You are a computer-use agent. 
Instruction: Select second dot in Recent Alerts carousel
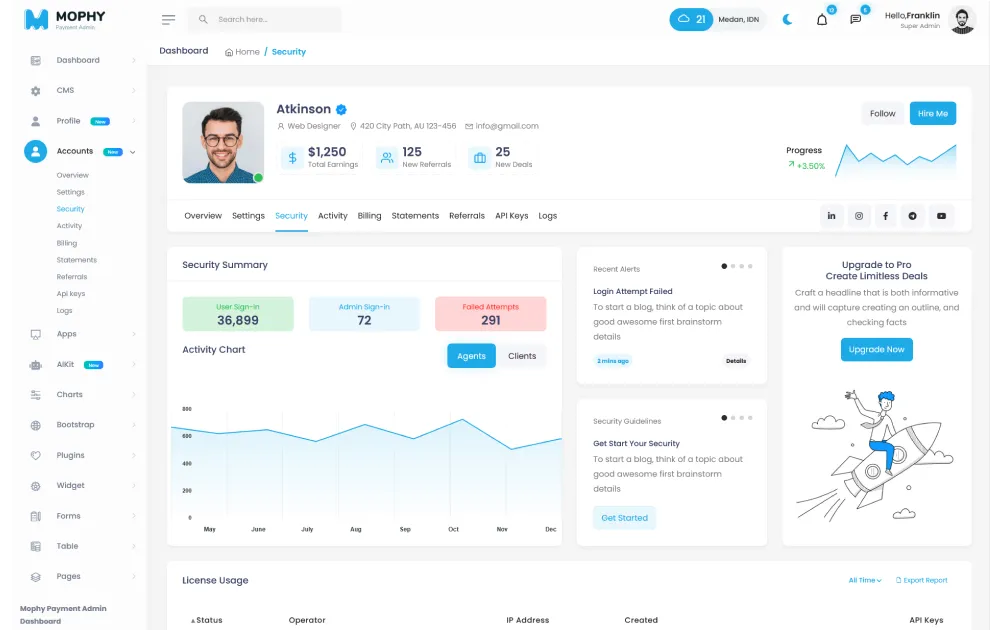pos(733,266)
